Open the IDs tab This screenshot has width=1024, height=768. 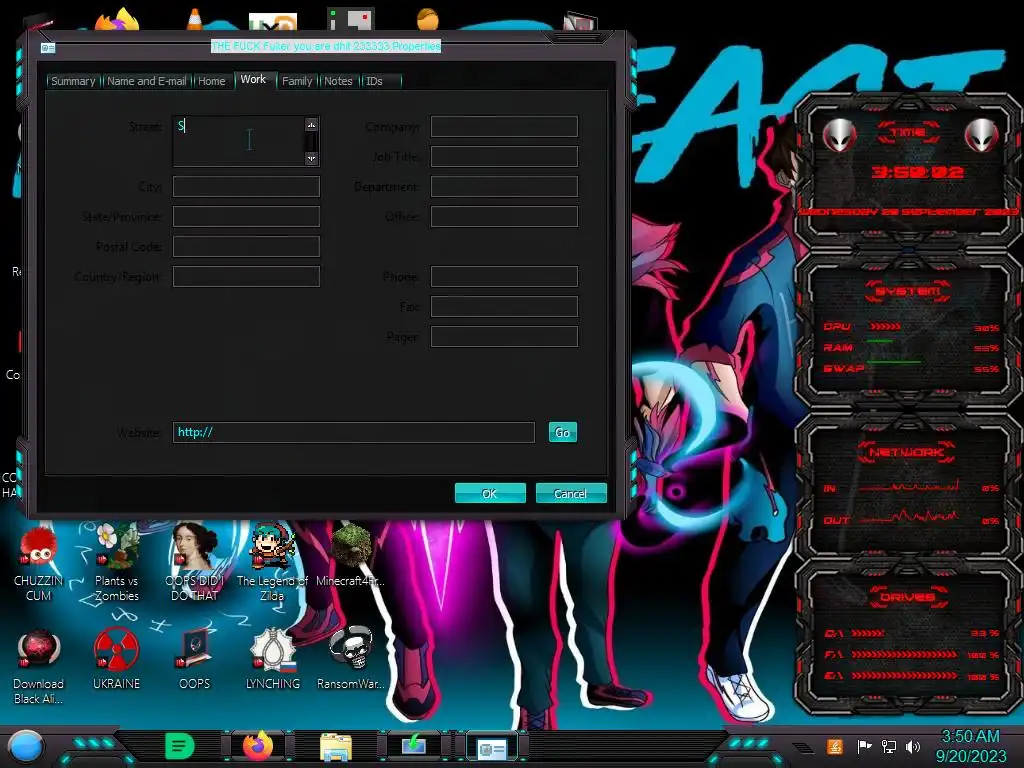(374, 81)
